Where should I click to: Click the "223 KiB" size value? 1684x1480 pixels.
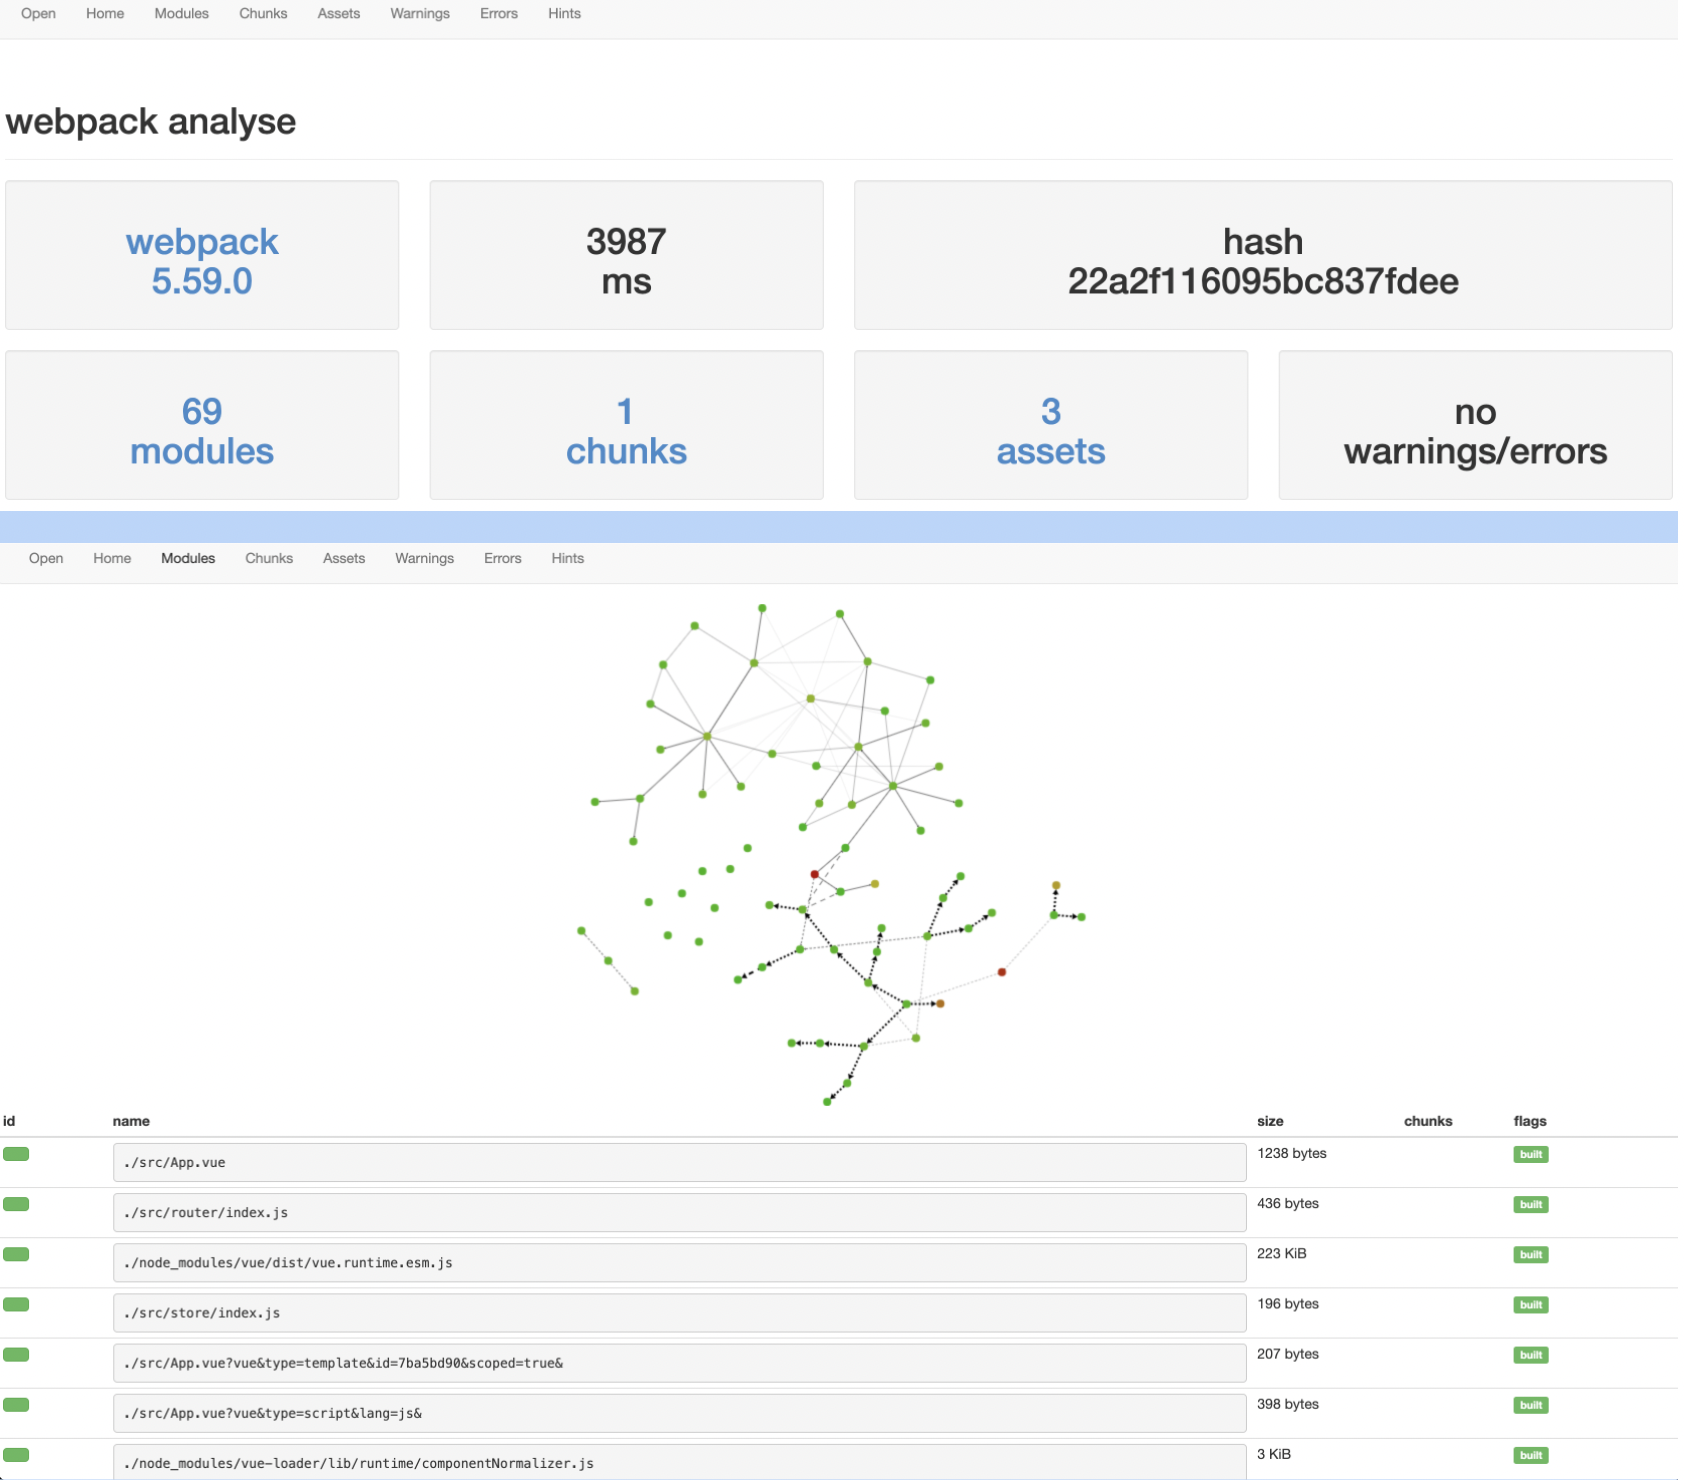[1282, 1253]
